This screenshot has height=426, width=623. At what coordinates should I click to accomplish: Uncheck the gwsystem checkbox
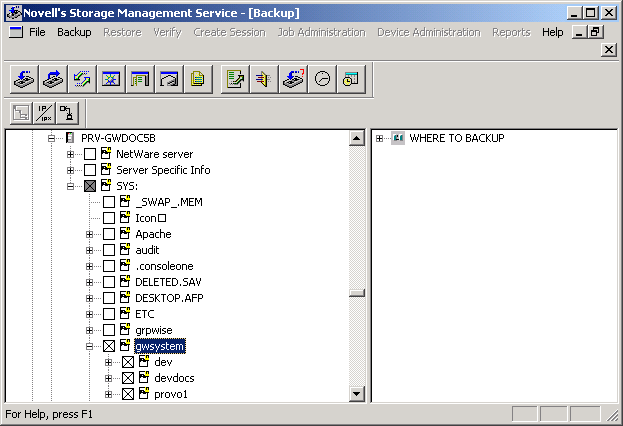tap(109, 346)
